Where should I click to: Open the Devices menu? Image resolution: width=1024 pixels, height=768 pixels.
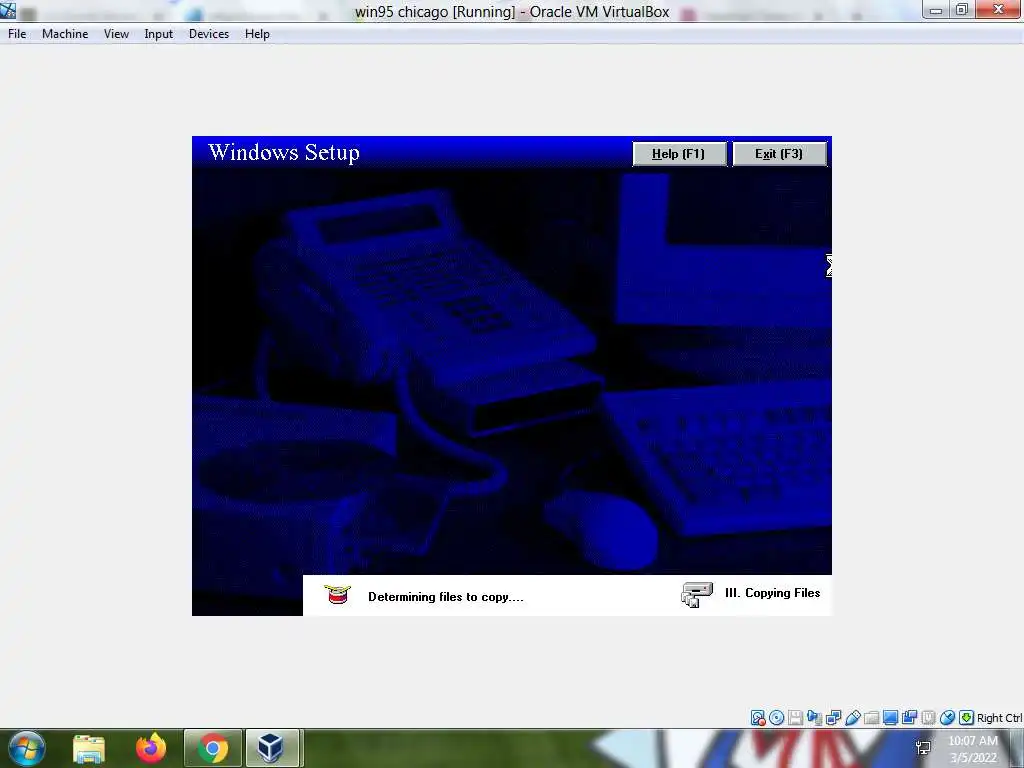pos(209,34)
